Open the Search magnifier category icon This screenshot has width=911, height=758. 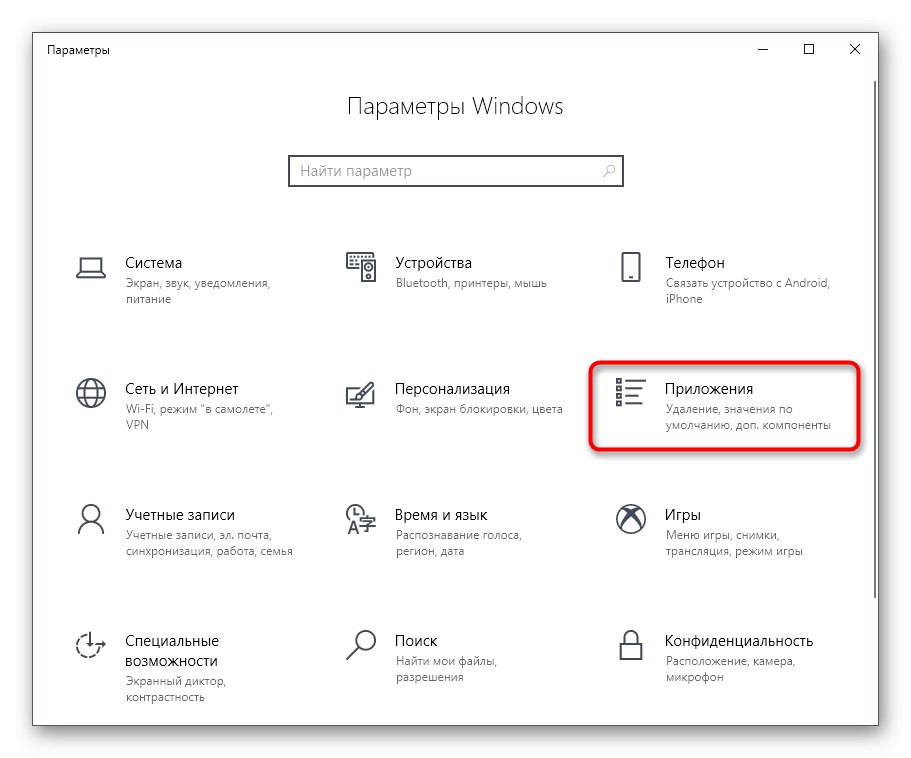click(361, 645)
